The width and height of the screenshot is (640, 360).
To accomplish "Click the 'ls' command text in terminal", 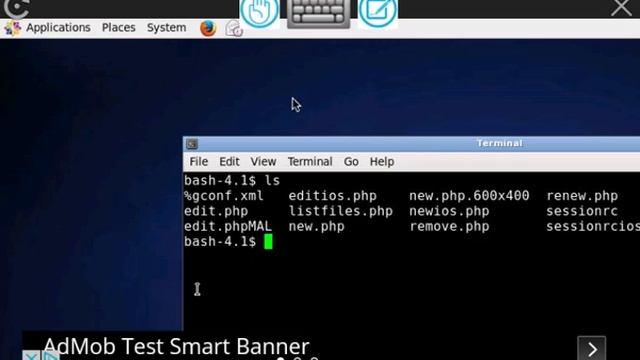I will pyautogui.click(x=272, y=180).
